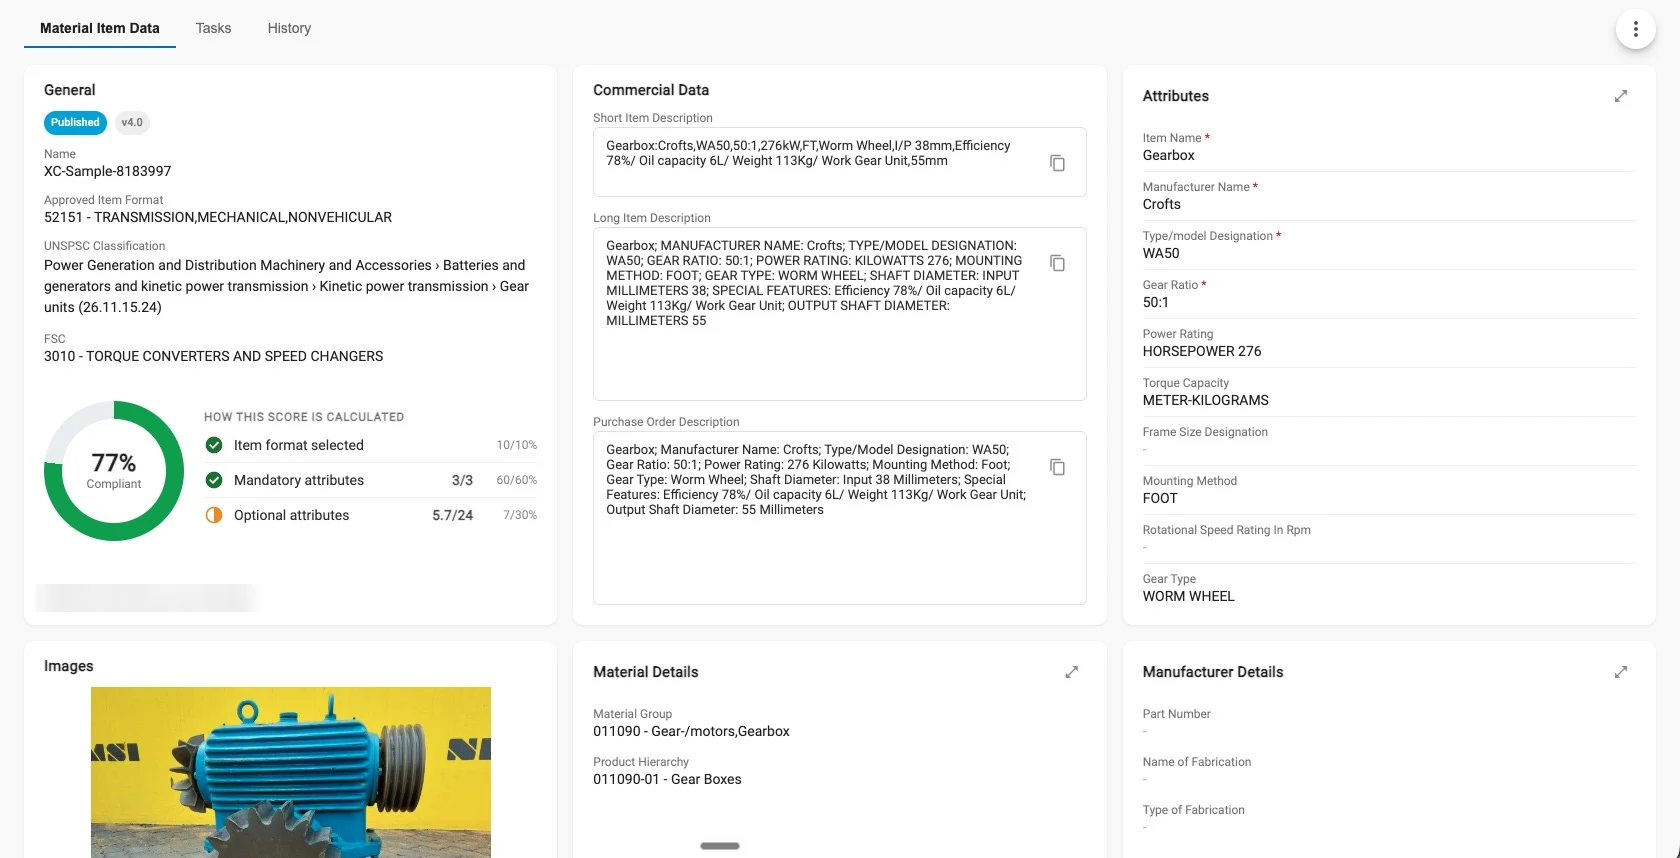
Task: Click the Manufacturer Name value Crofts
Action: click(1162, 204)
